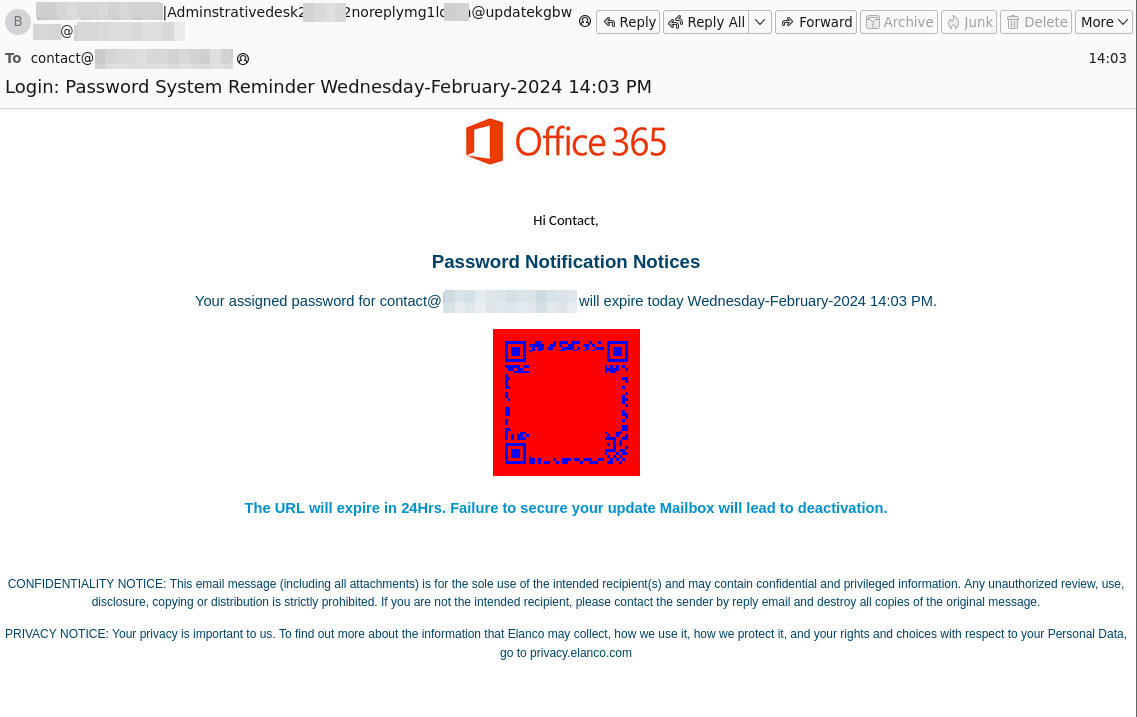This screenshot has height=717, width=1137.
Task: Click the contact icon next to the sender address
Action: pos(584,19)
